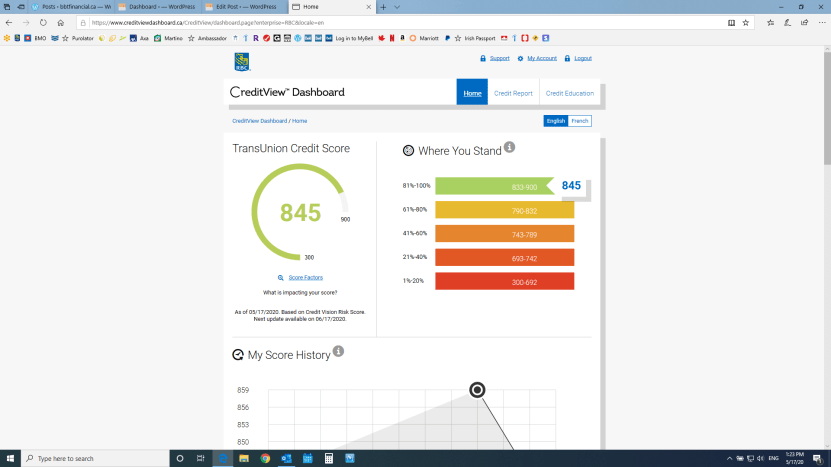This screenshot has width=831, height=467.
Task: Expand the tab list chevron
Action: (x=398, y=6)
